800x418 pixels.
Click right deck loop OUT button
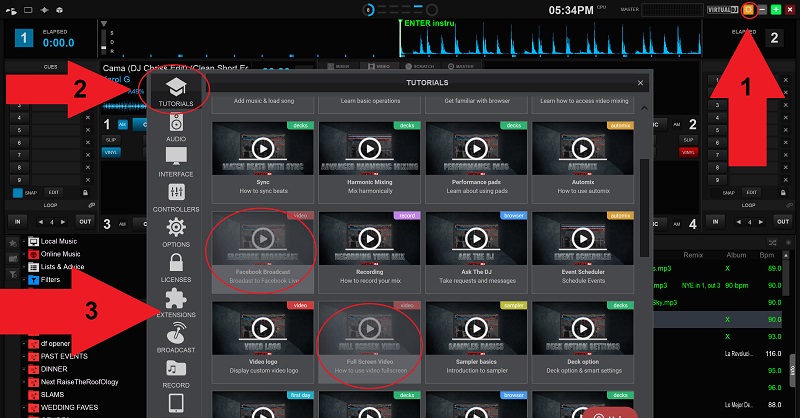click(783, 222)
